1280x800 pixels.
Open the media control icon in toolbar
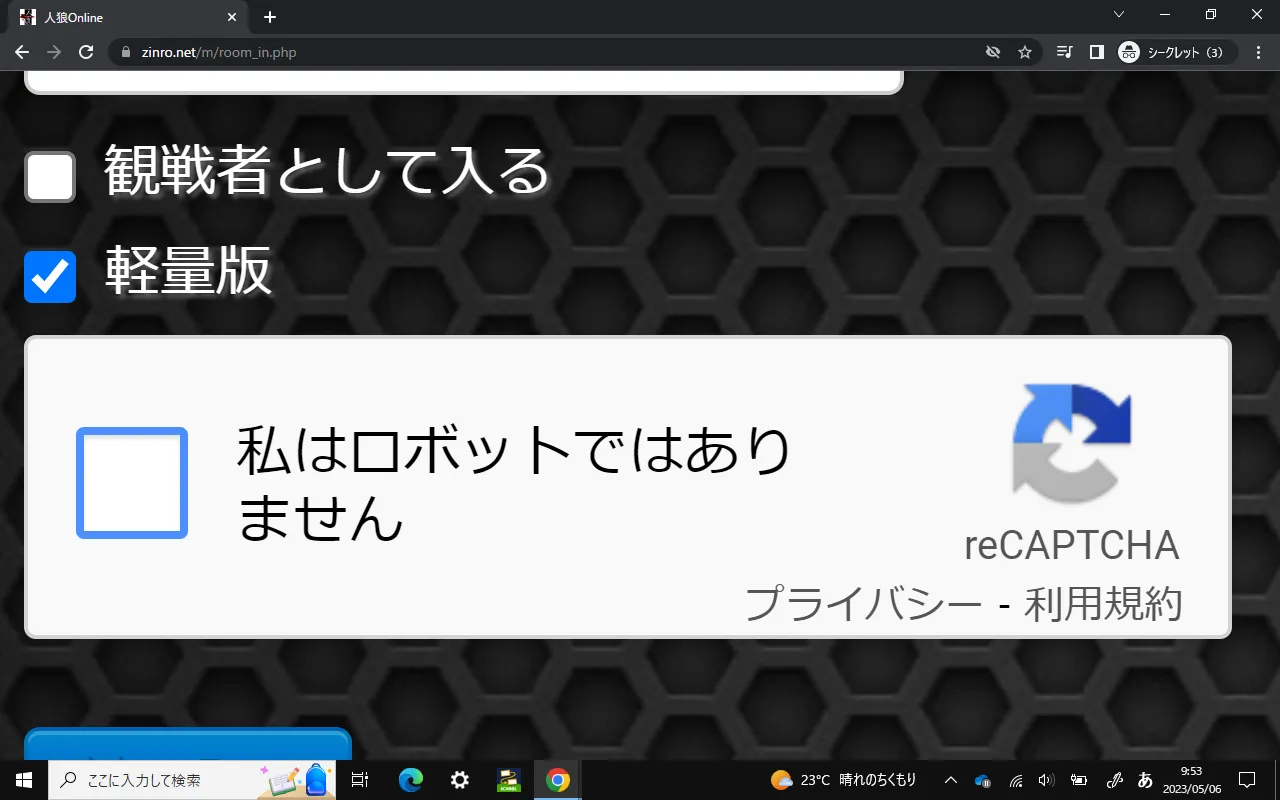tap(1065, 52)
